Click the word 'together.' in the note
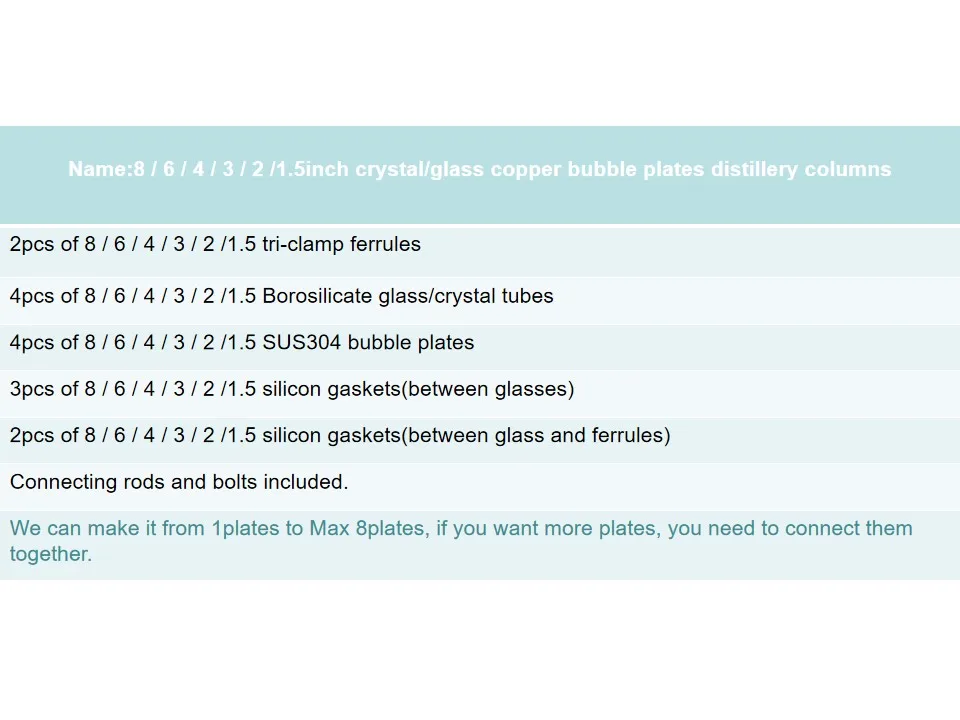The image size is (960, 720). tap(51, 554)
